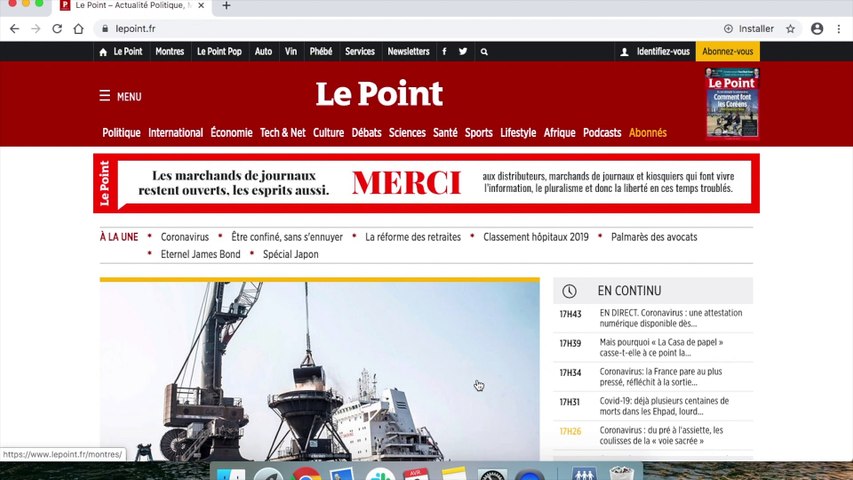
Task: Open 'La réforme des retraites' topic
Action: click(x=413, y=237)
